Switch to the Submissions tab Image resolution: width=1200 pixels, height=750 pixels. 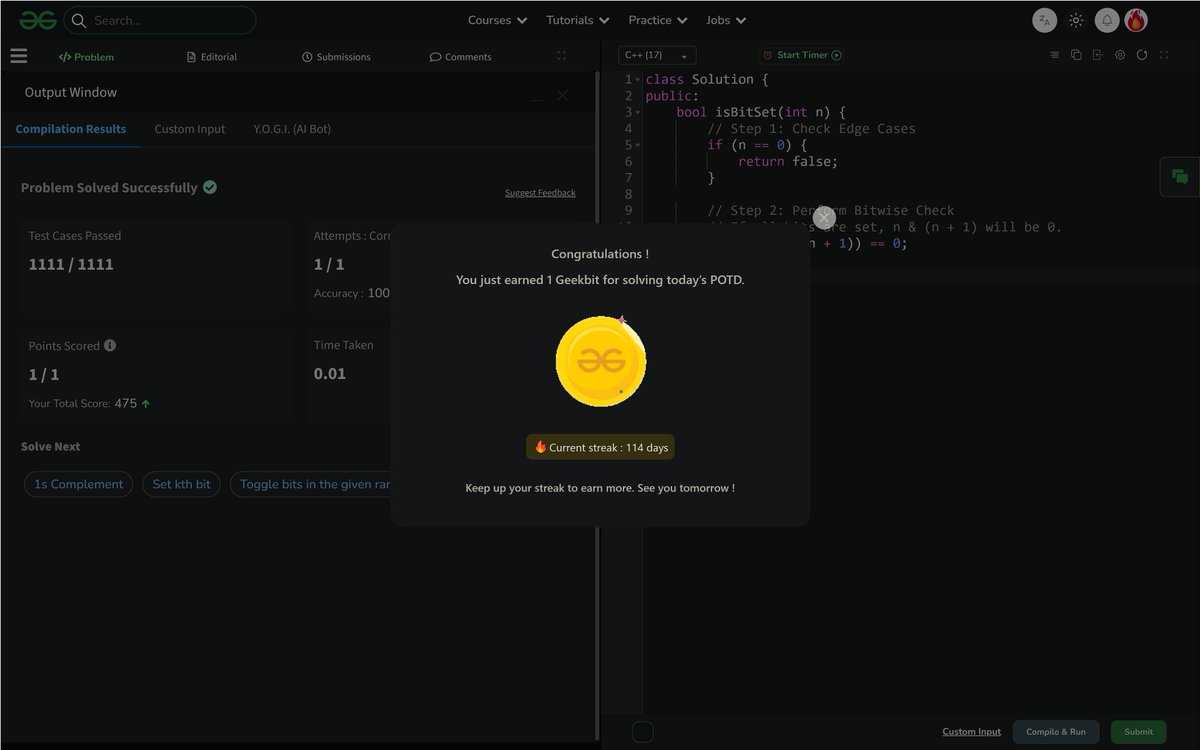[336, 57]
